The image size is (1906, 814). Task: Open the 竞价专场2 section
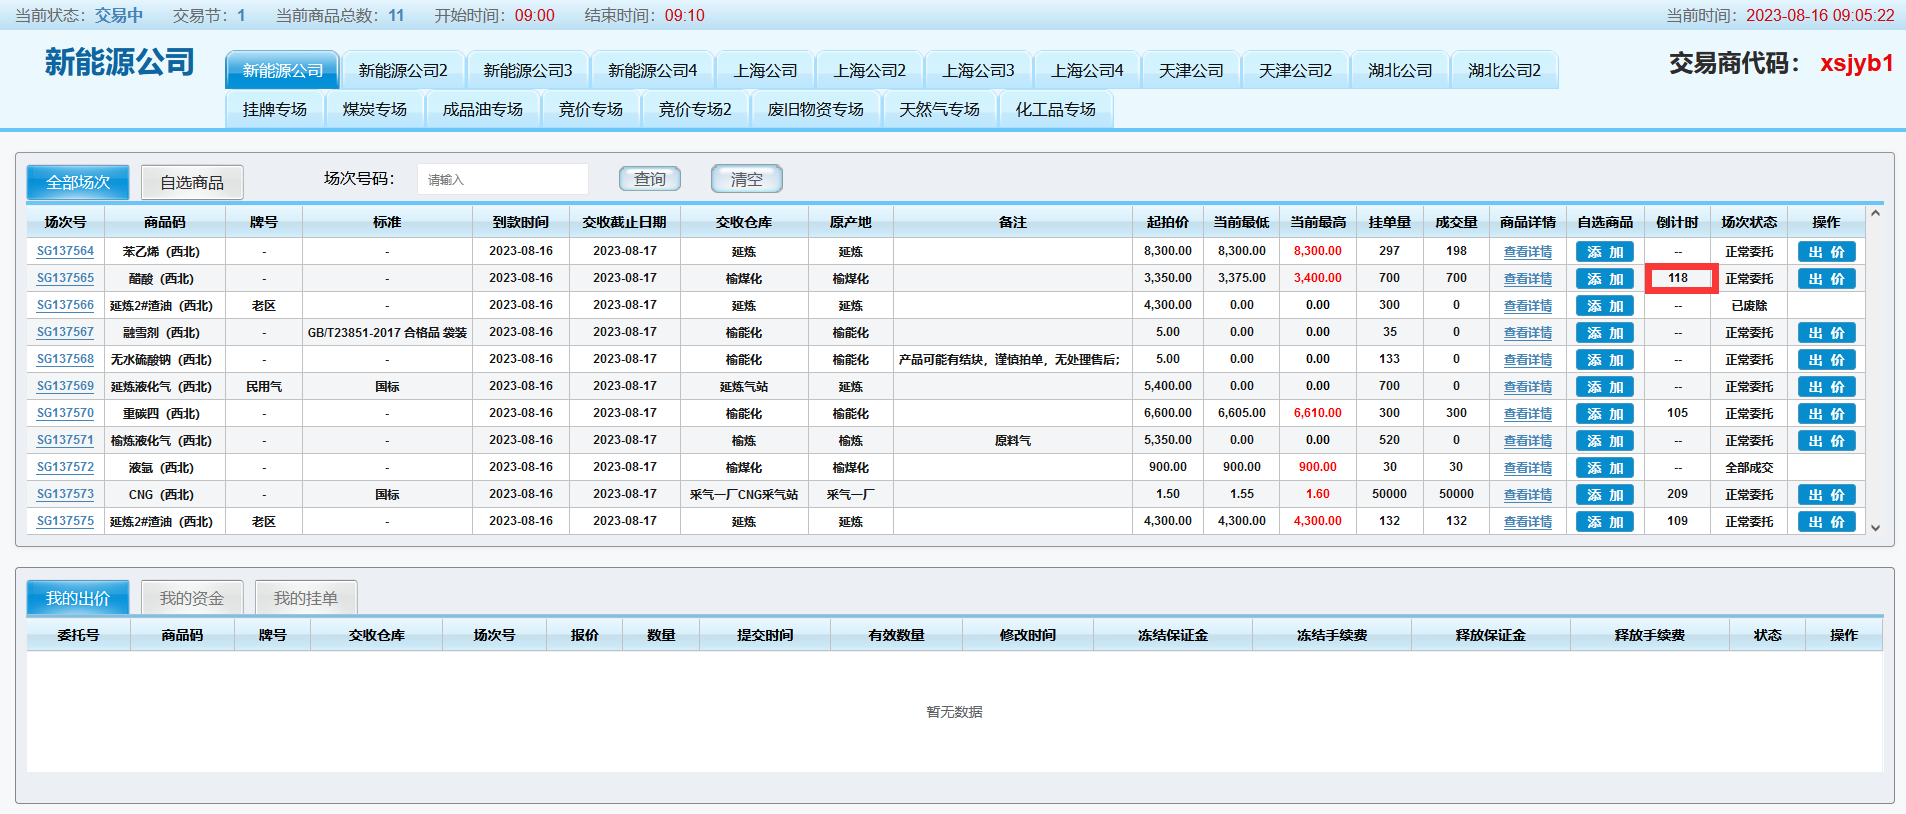(x=695, y=109)
